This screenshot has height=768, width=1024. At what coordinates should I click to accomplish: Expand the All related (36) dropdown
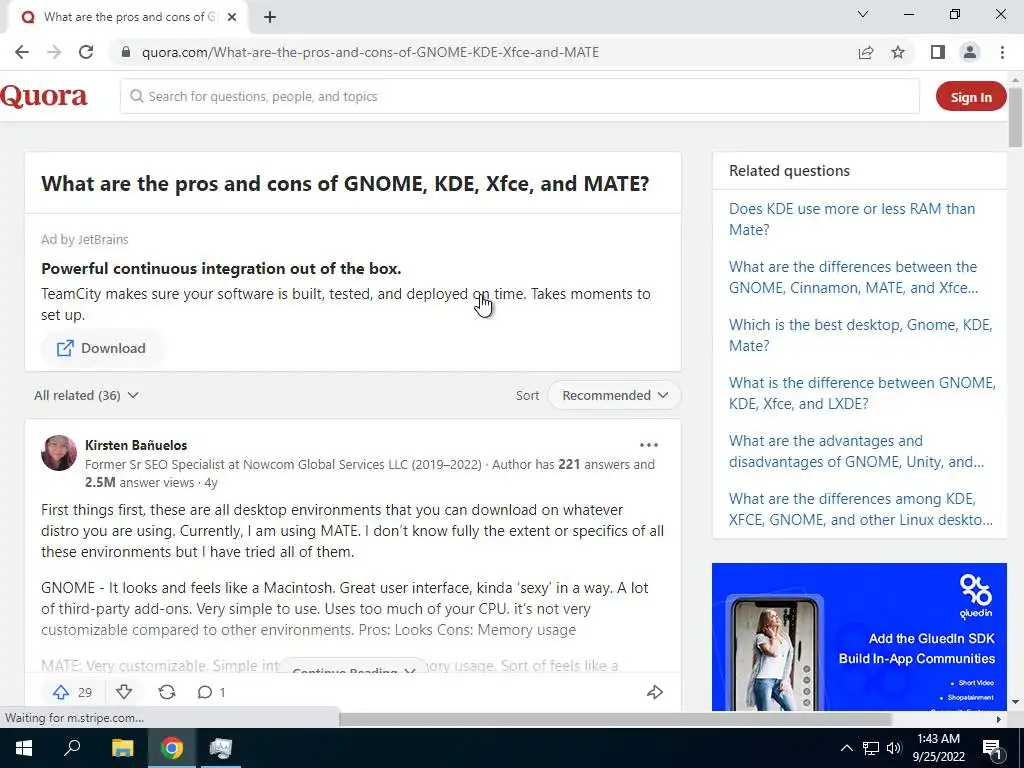point(86,395)
